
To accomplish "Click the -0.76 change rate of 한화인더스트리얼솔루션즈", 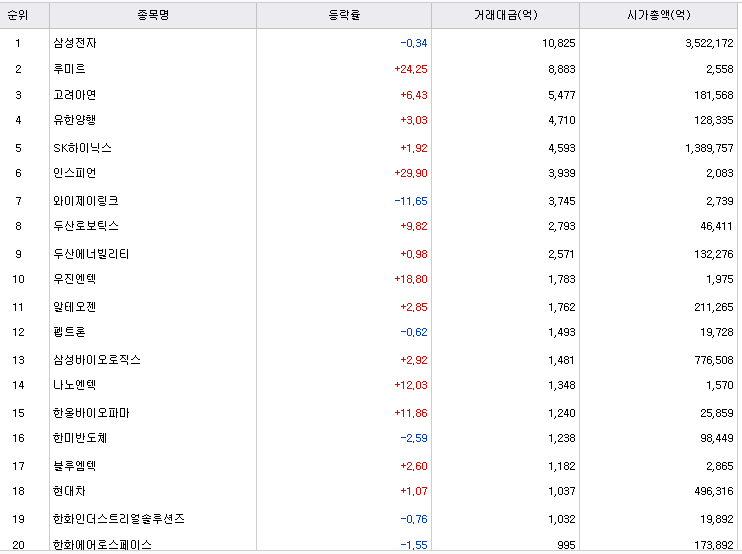I will pyautogui.click(x=414, y=519).
